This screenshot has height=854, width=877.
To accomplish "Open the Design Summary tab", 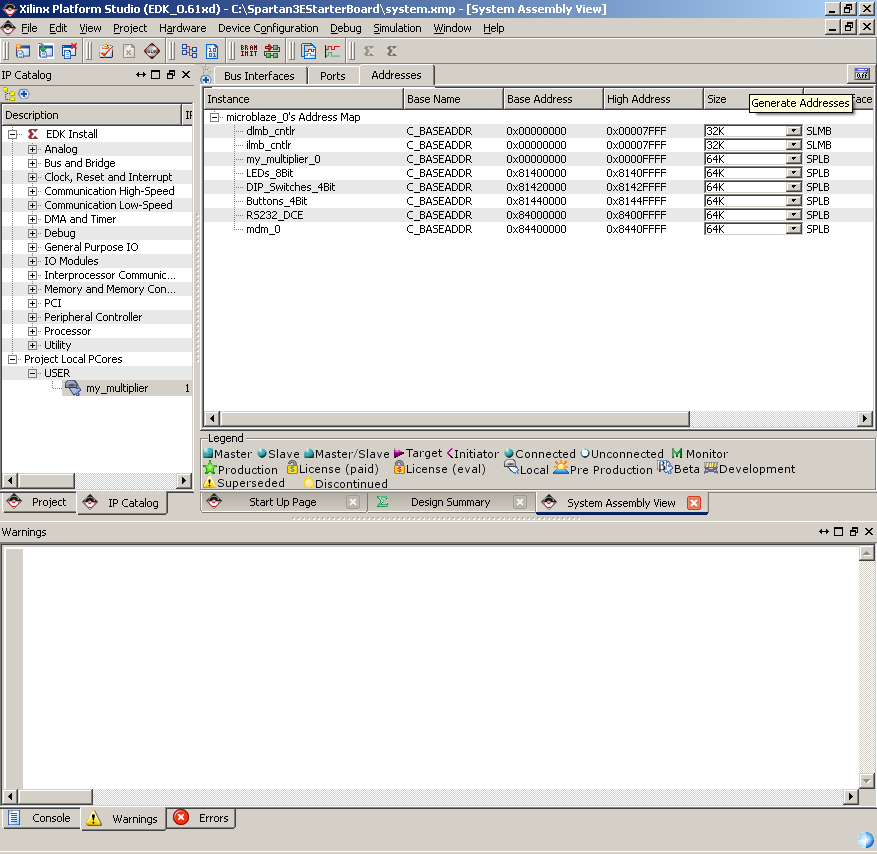I will tap(450, 502).
